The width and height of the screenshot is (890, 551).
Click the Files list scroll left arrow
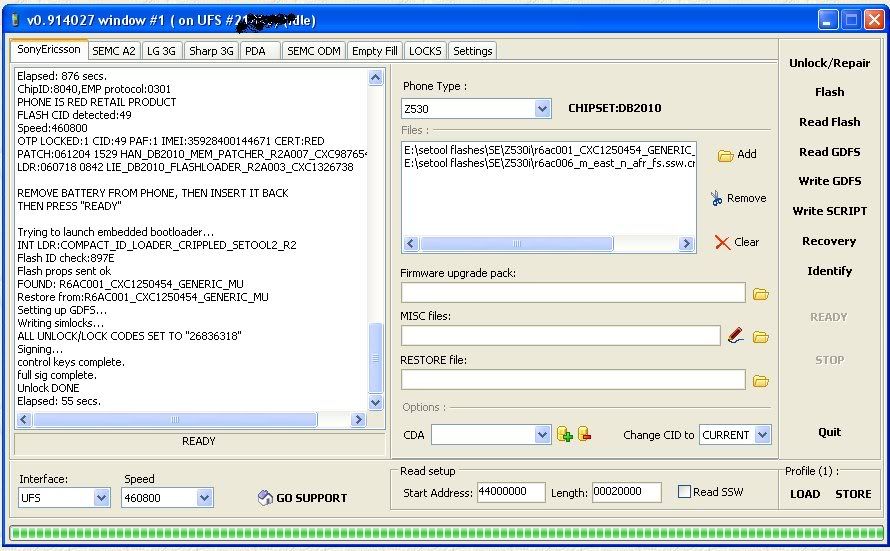[412, 244]
